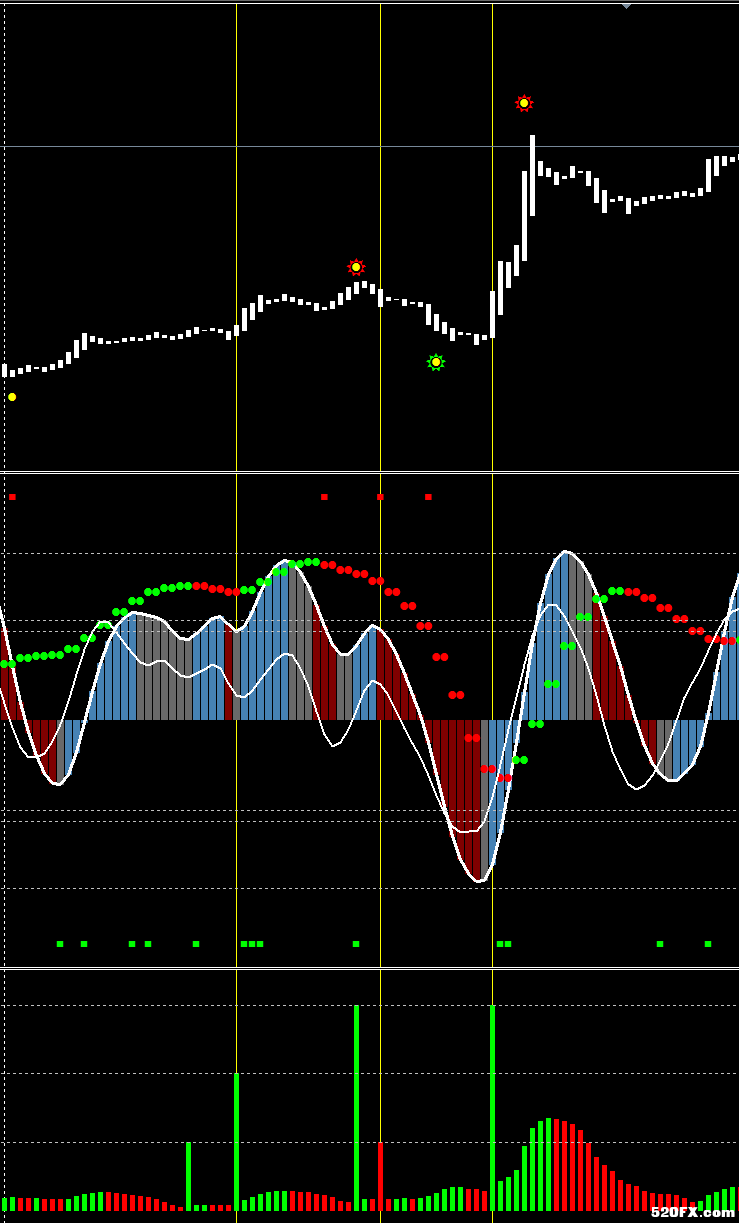Select the grey horizontal price level line
The height and width of the screenshot is (1223, 739).
click(x=369, y=146)
